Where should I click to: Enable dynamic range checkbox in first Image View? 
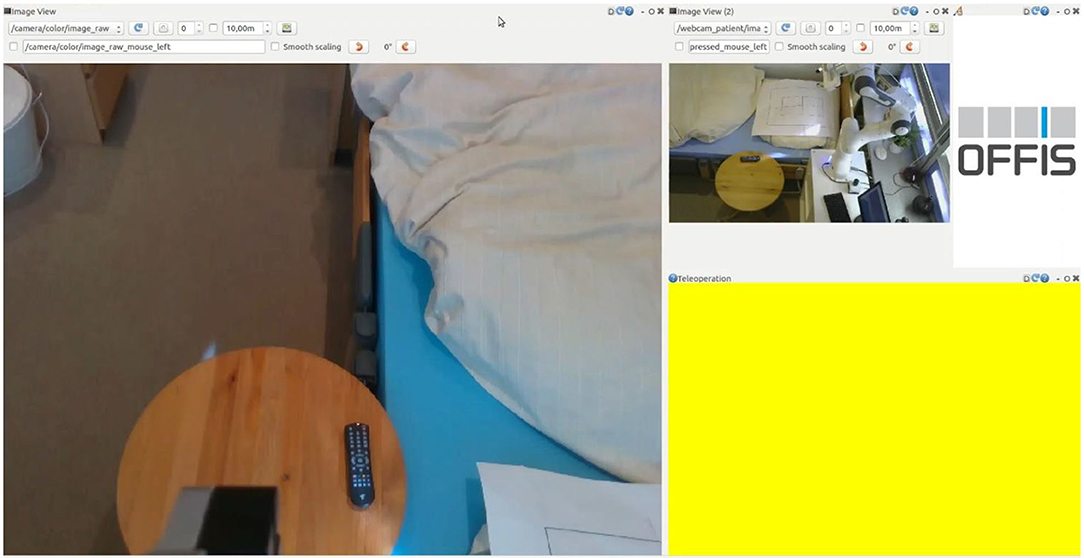(213, 28)
